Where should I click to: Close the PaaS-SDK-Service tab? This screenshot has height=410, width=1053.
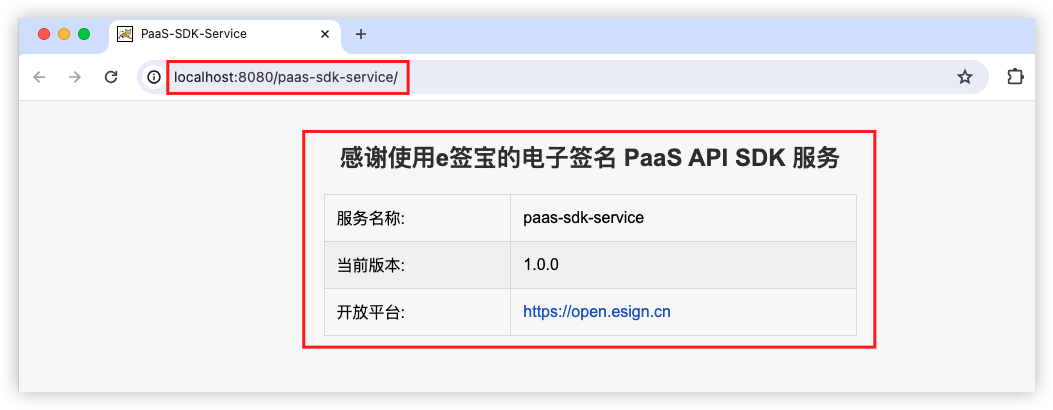pos(325,34)
